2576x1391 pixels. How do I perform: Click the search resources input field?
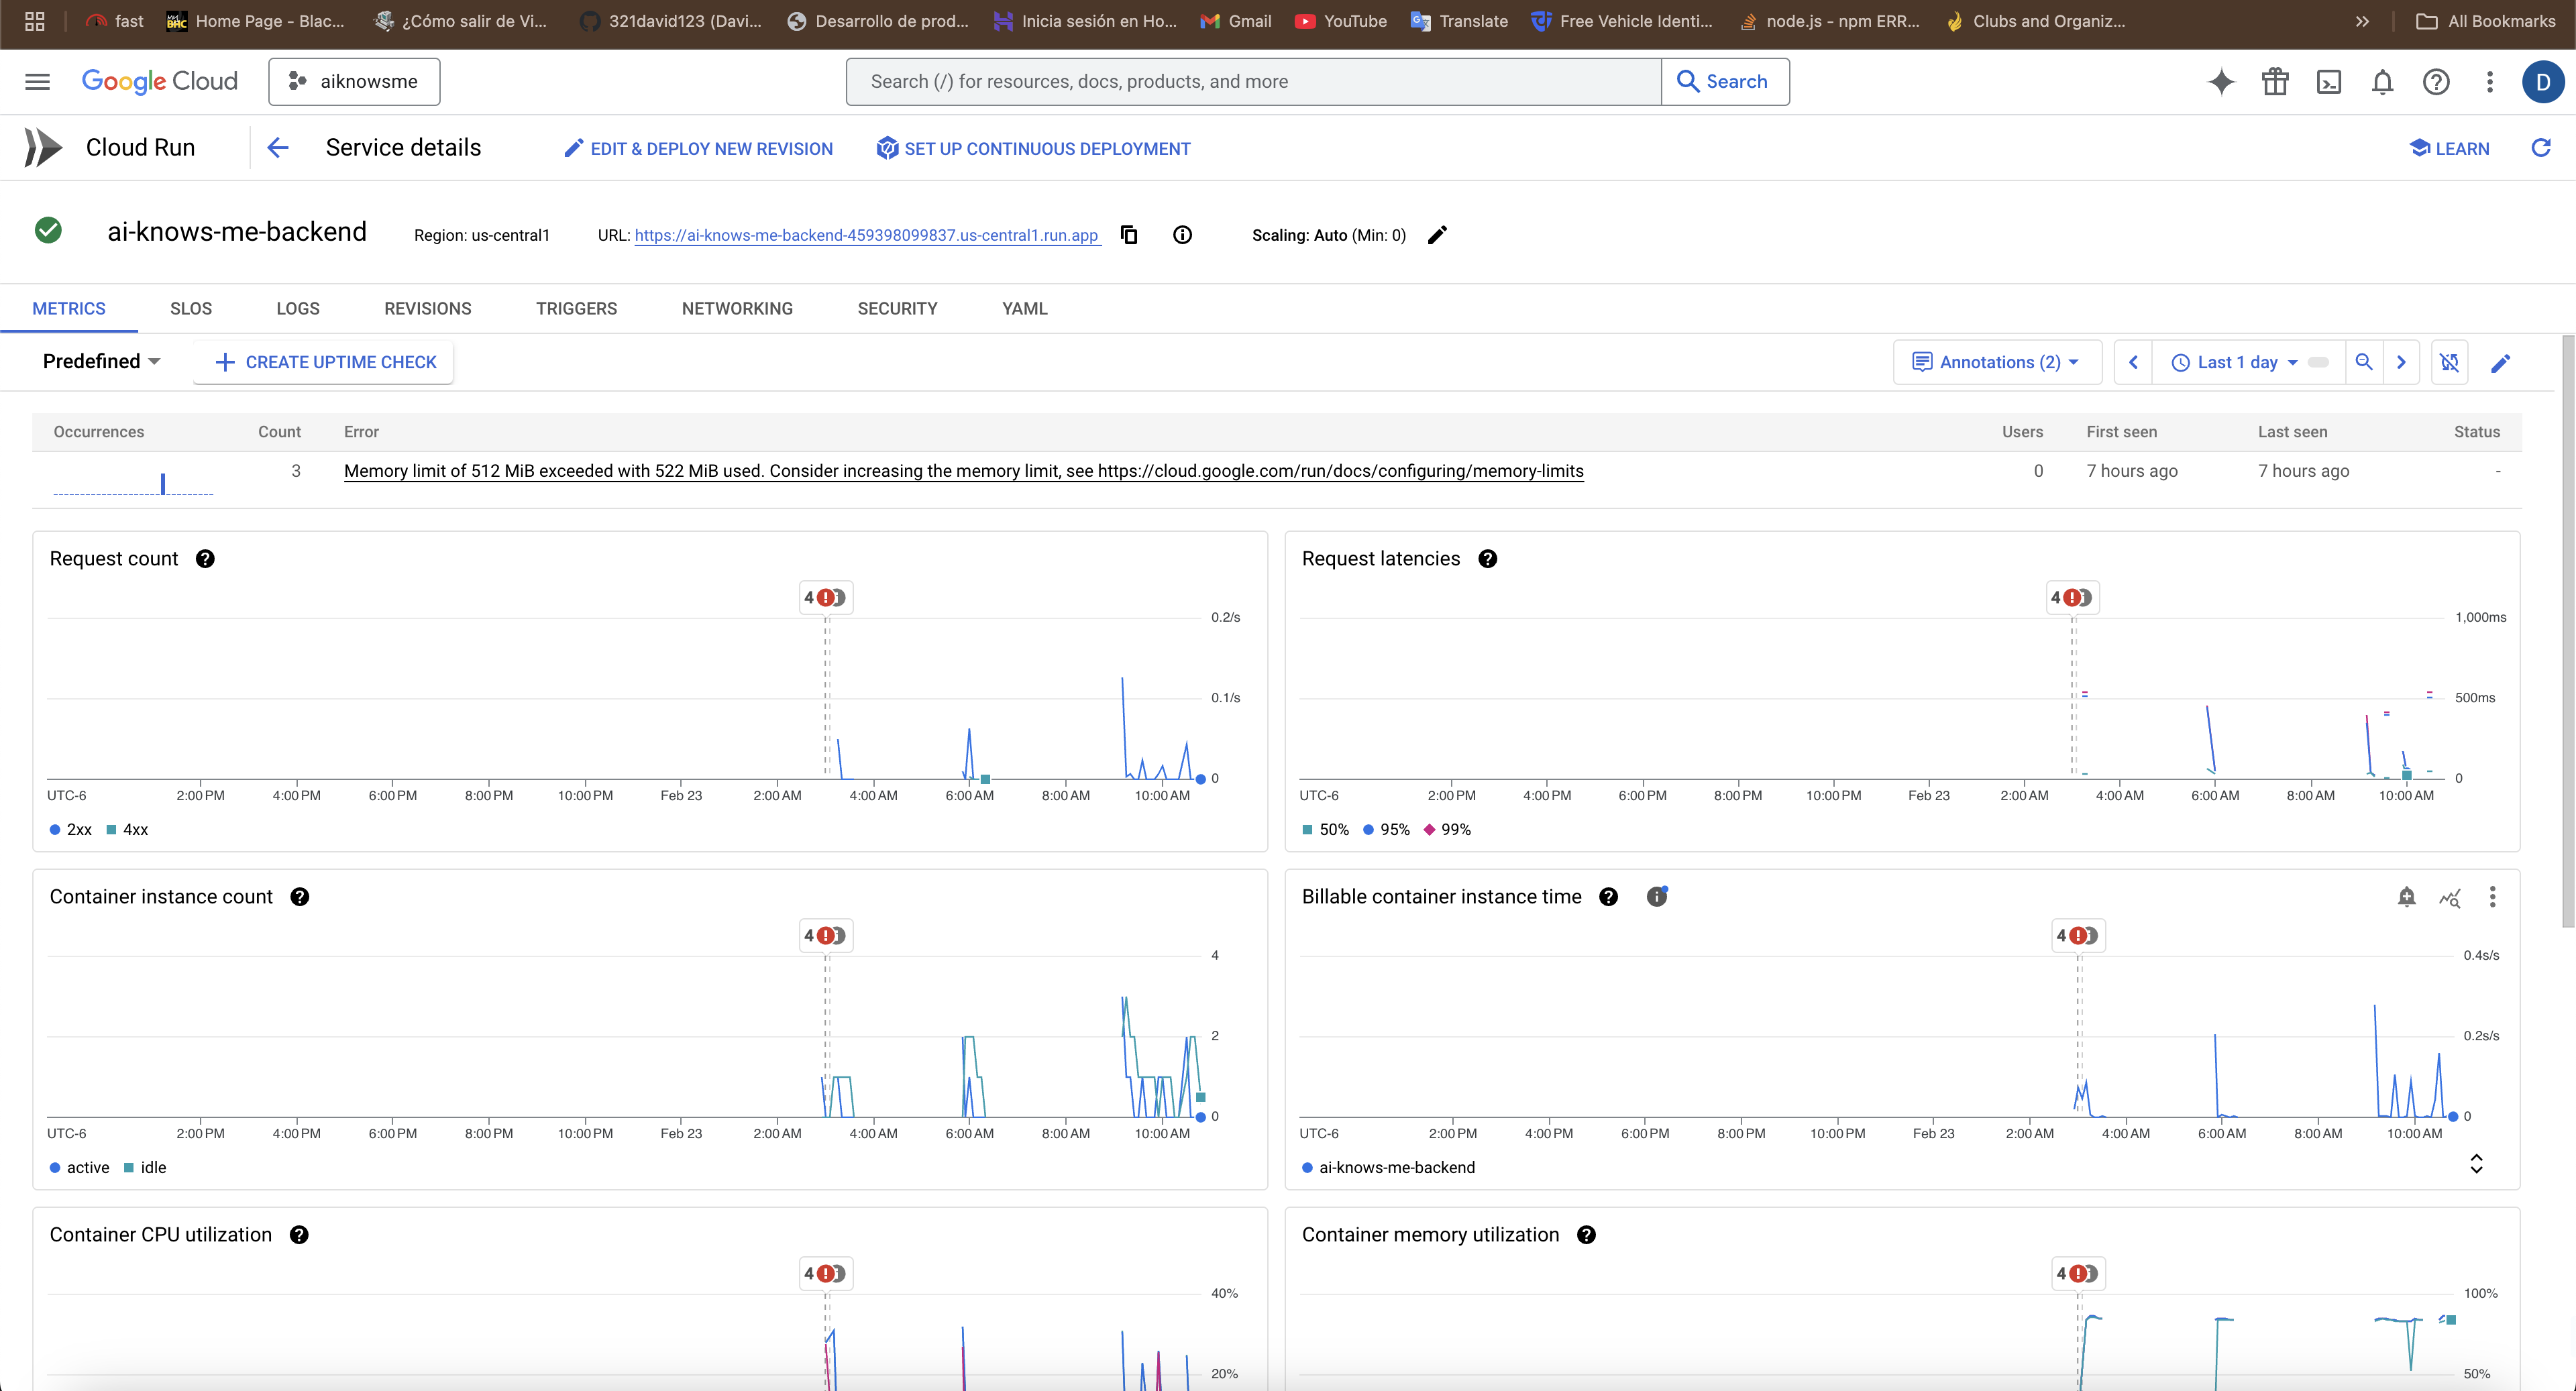(x=1253, y=82)
